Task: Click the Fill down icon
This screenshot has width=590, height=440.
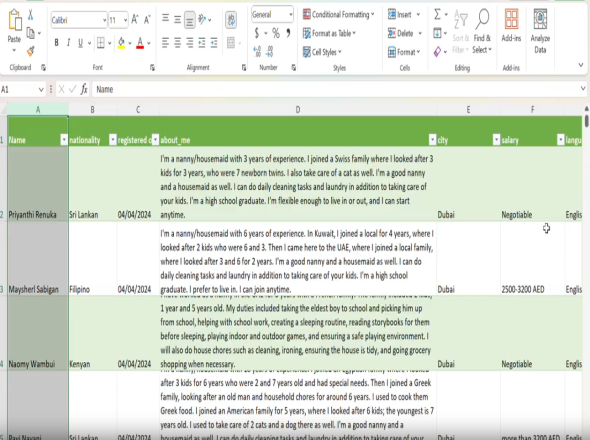Action: [x=437, y=33]
